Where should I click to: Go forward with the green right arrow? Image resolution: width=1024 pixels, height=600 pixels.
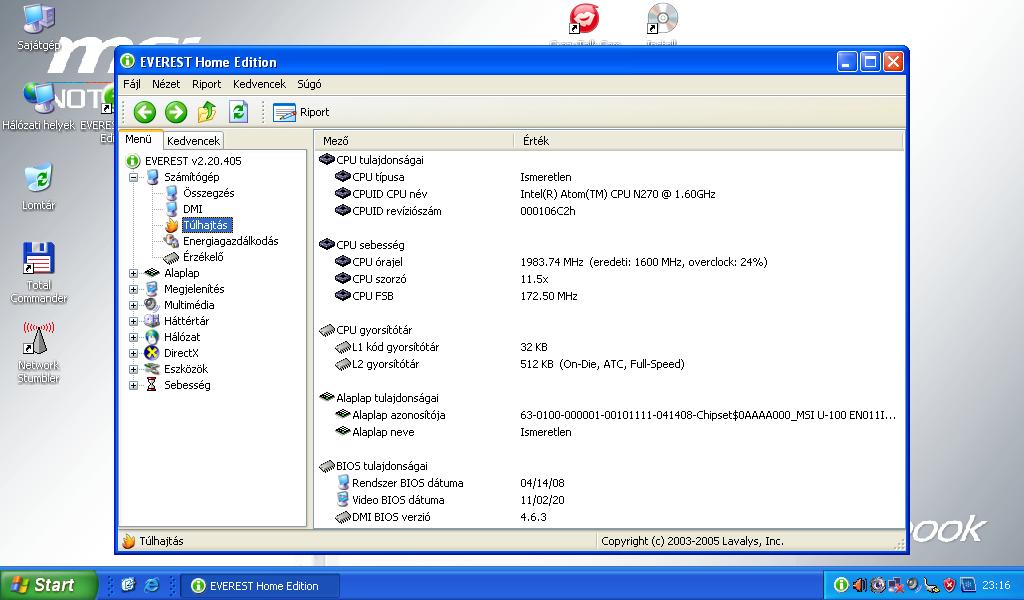click(x=175, y=112)
